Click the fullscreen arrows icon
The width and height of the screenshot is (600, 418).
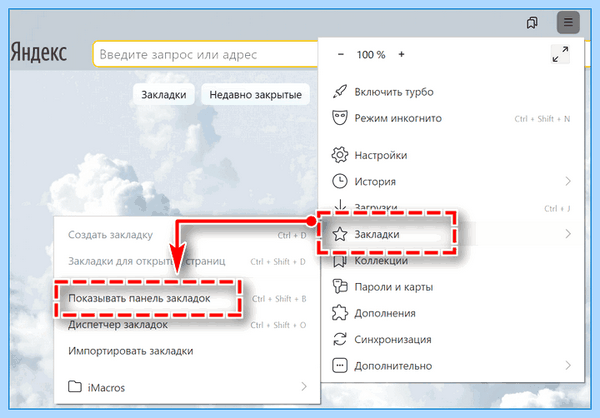coord(560,54)
